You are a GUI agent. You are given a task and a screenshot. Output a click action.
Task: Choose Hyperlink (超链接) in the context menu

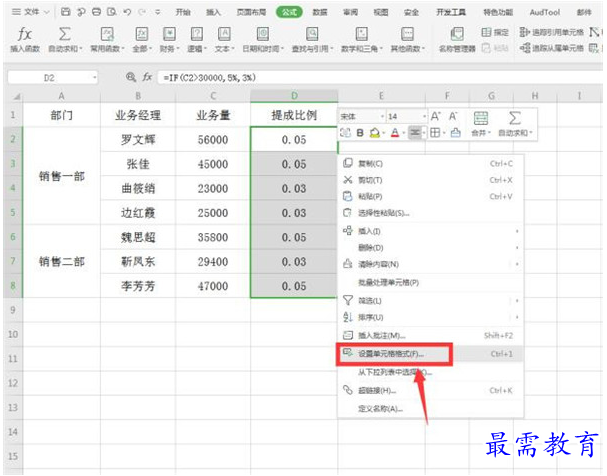[x=430, y=390]
